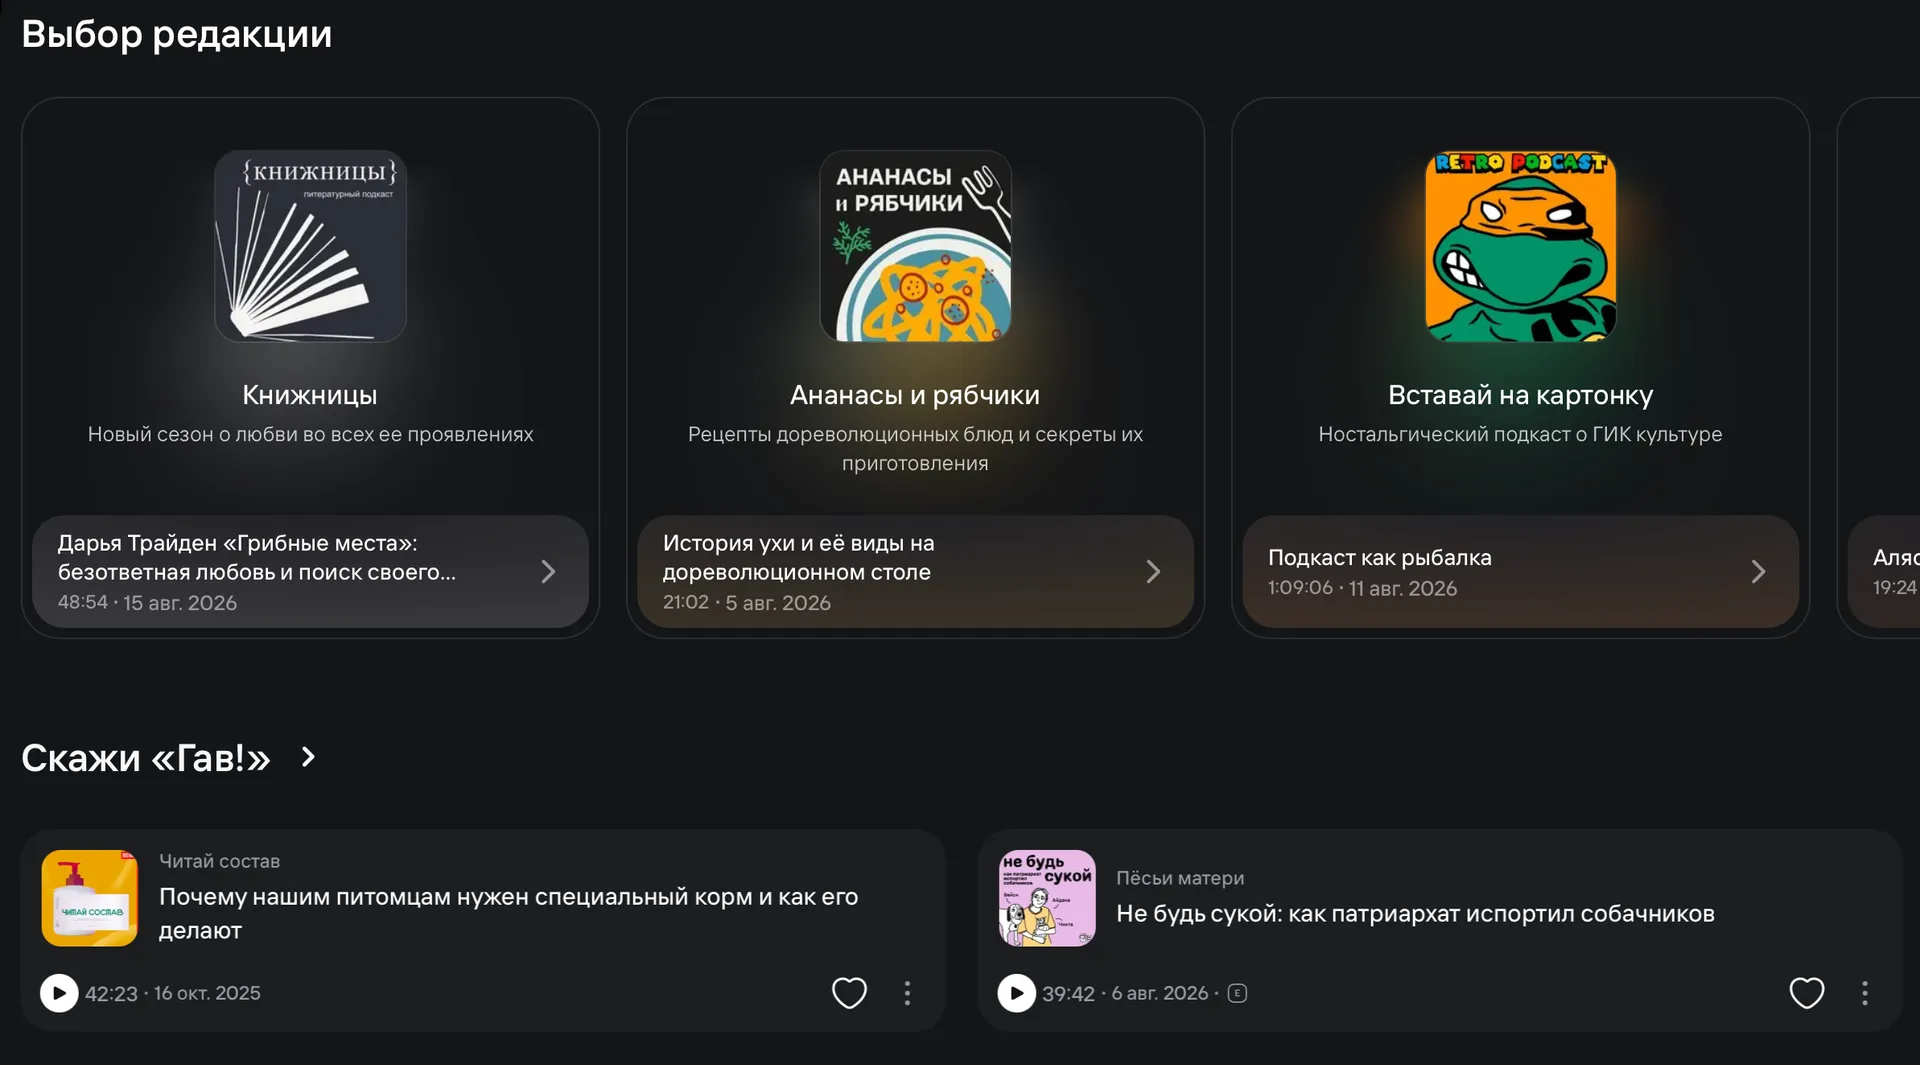
Task: Play the Читай состав pet food episode
Action: point(59,993)
